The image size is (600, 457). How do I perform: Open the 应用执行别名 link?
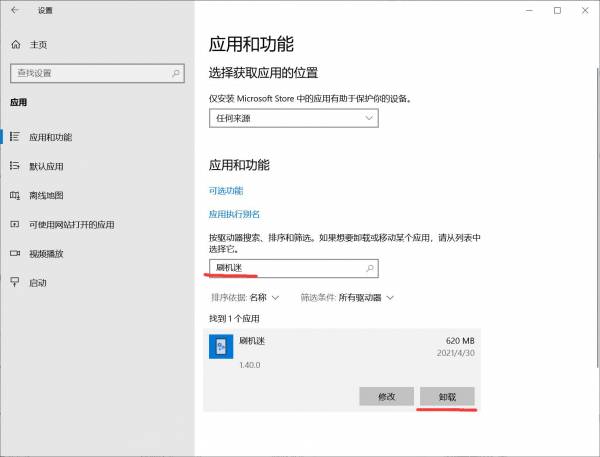coord(234,214)
